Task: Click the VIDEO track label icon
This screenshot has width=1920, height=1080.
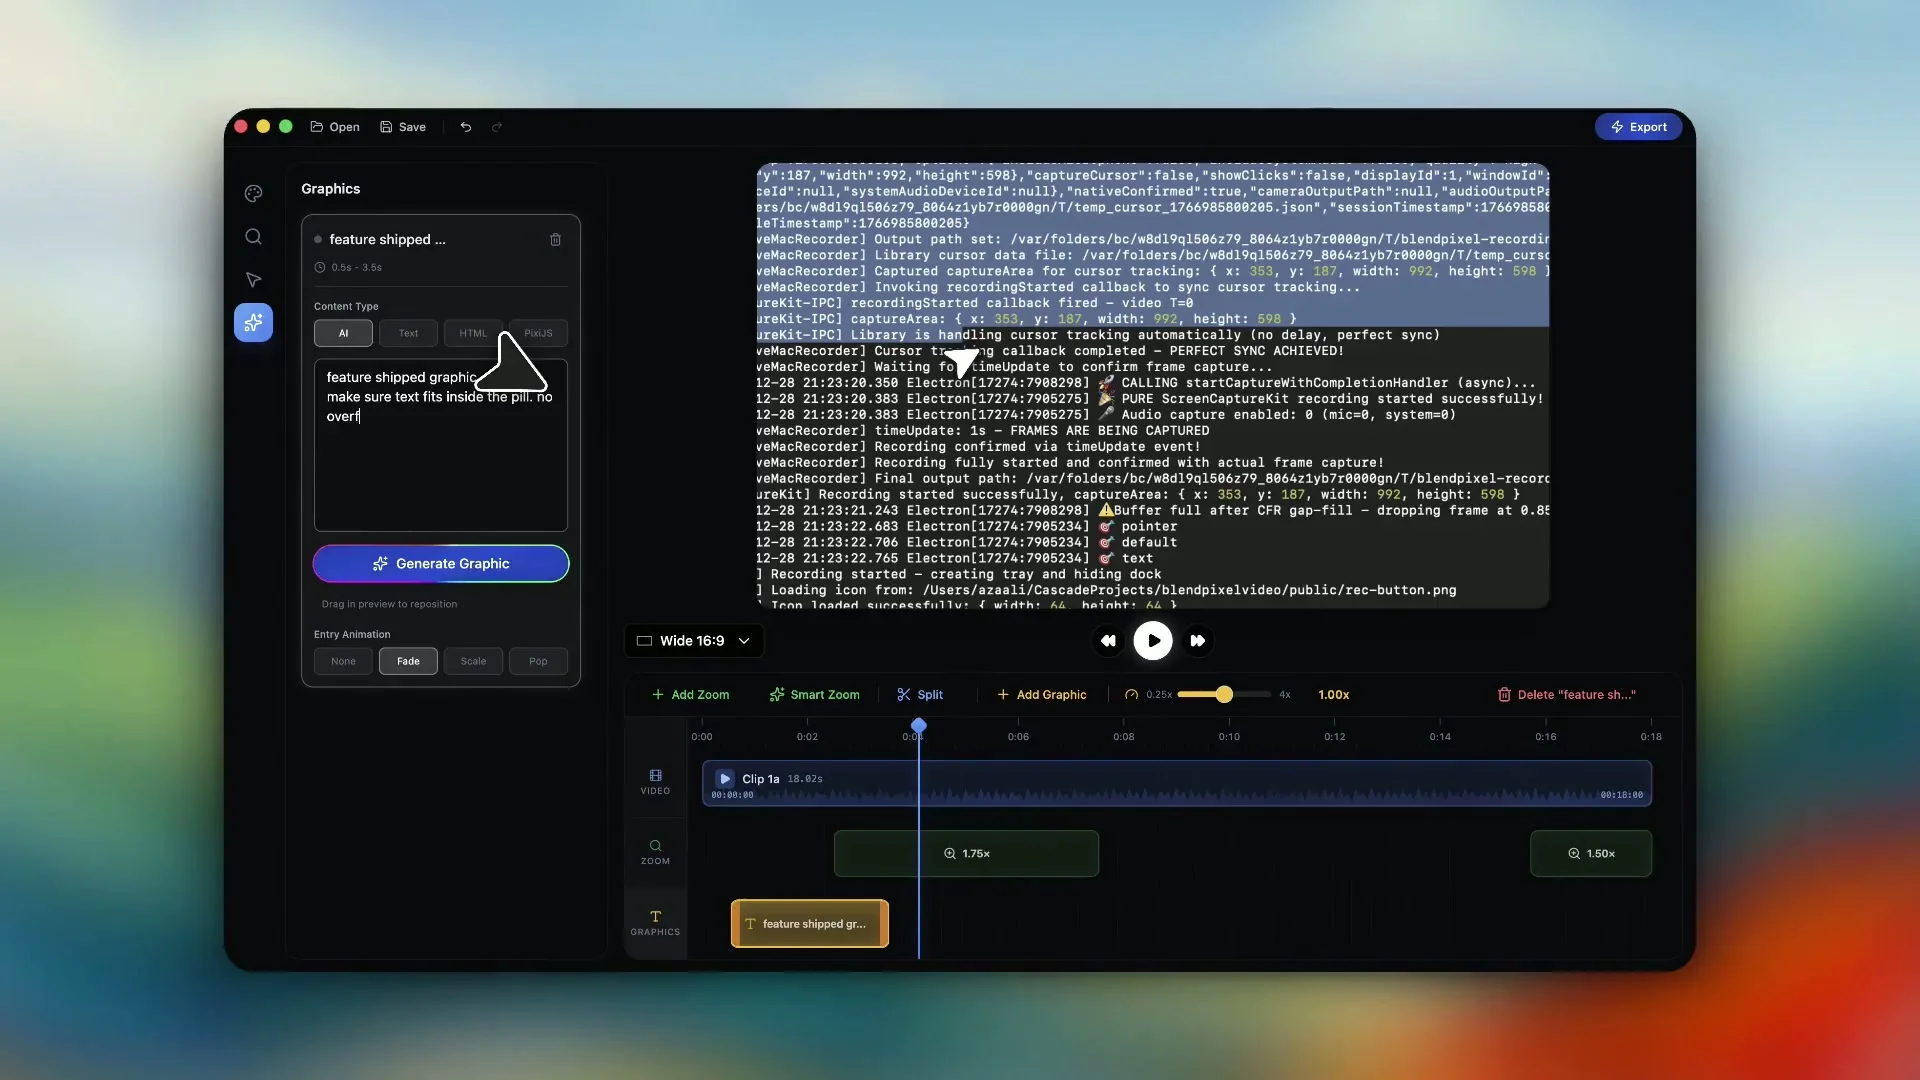Action: [x=655, y=776]
